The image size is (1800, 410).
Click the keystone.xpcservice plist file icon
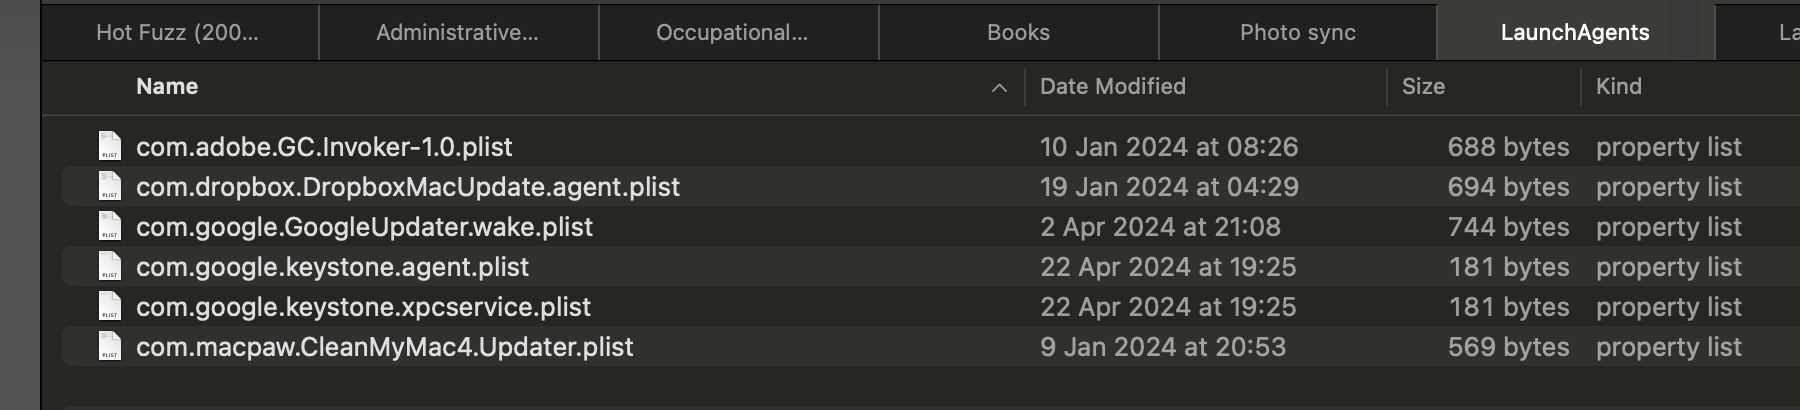coord(110,307)
